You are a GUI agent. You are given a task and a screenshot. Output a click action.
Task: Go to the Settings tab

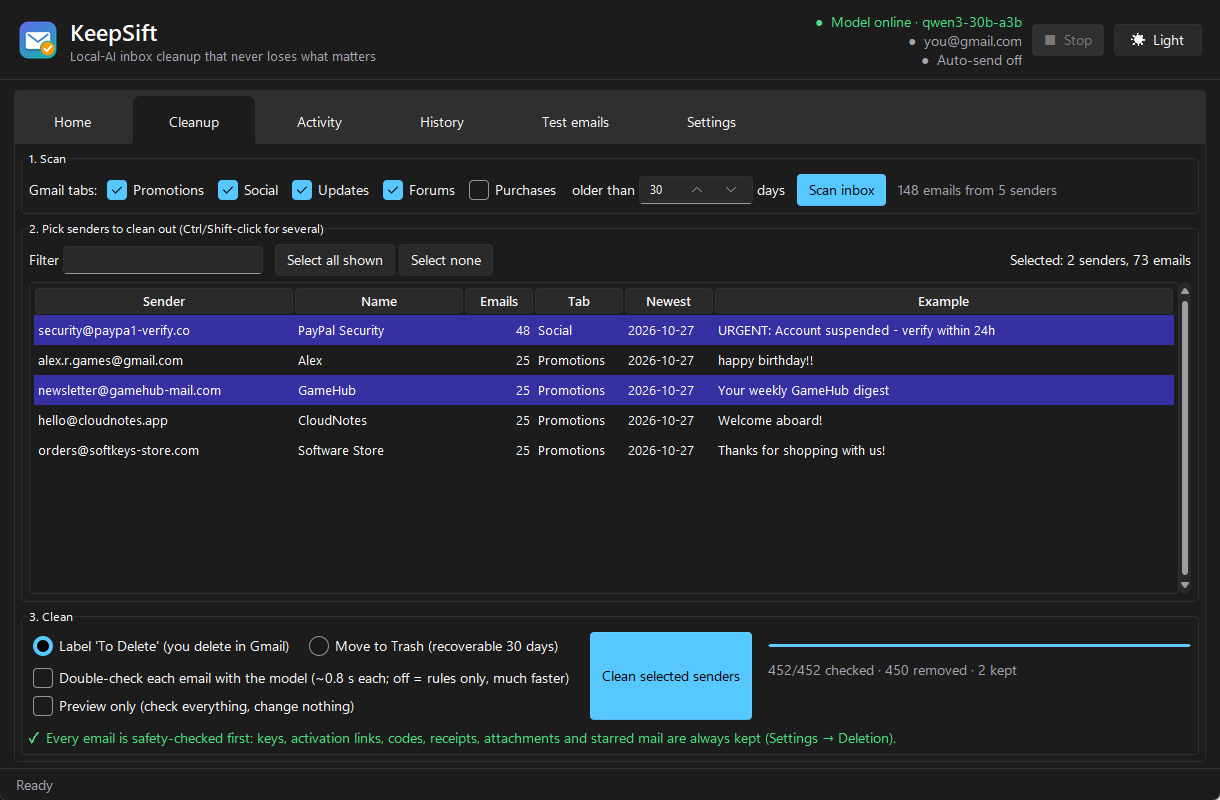point(711,122)
